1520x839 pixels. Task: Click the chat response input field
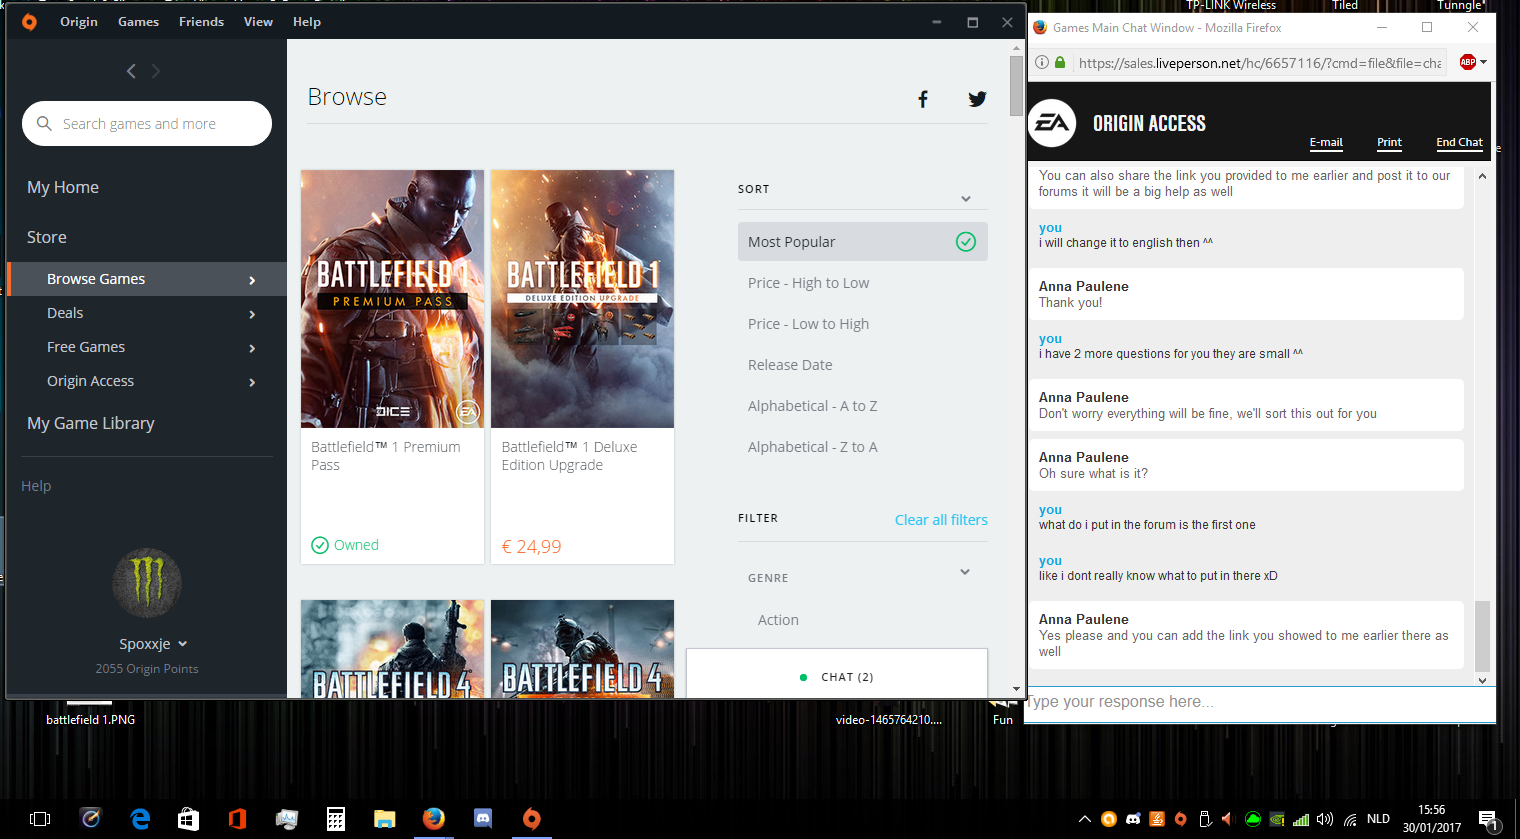click(1261, 702)
